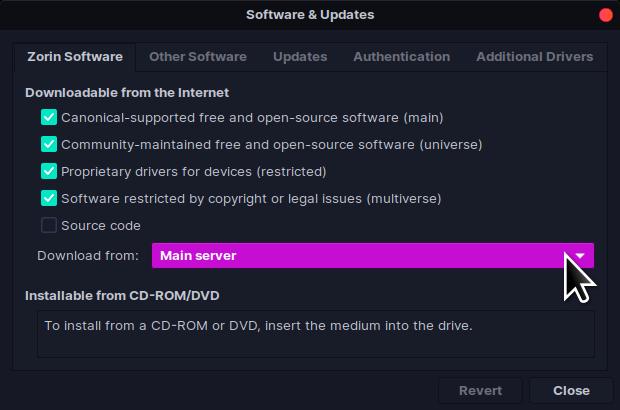Show the Additional Drivers tab
620x410 pixels.
pos(534,57)
